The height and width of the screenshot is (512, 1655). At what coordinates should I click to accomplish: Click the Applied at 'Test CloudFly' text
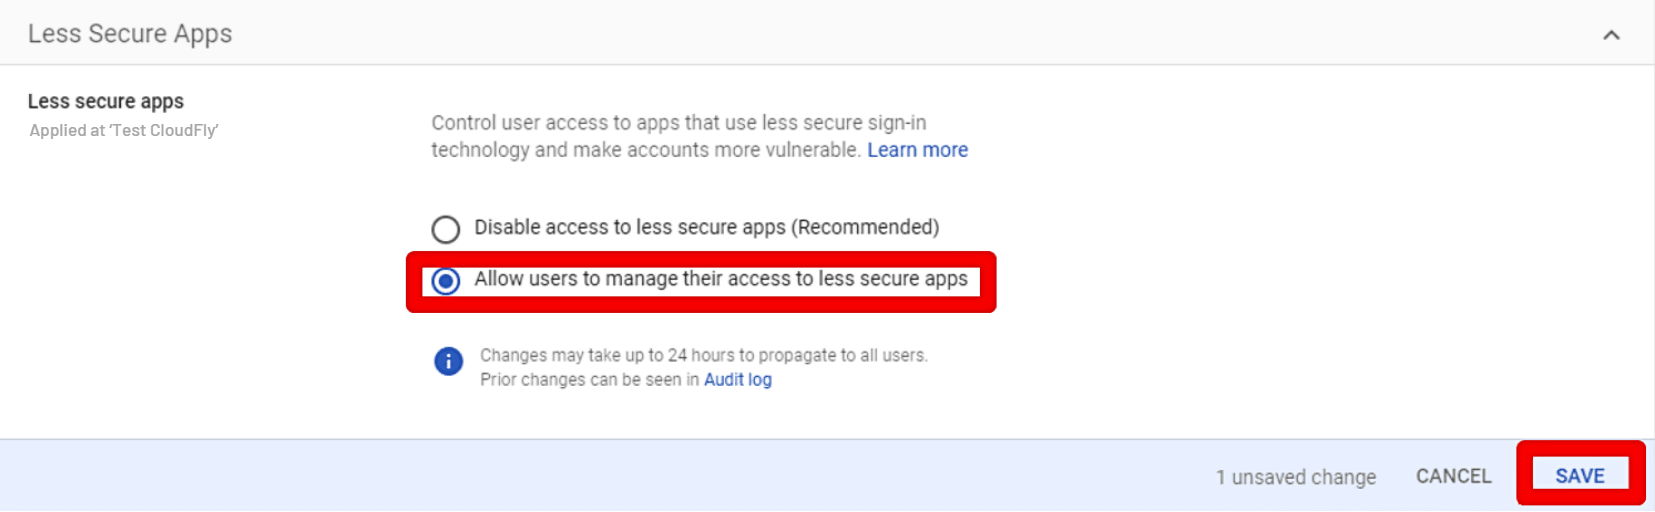point(124,130)
